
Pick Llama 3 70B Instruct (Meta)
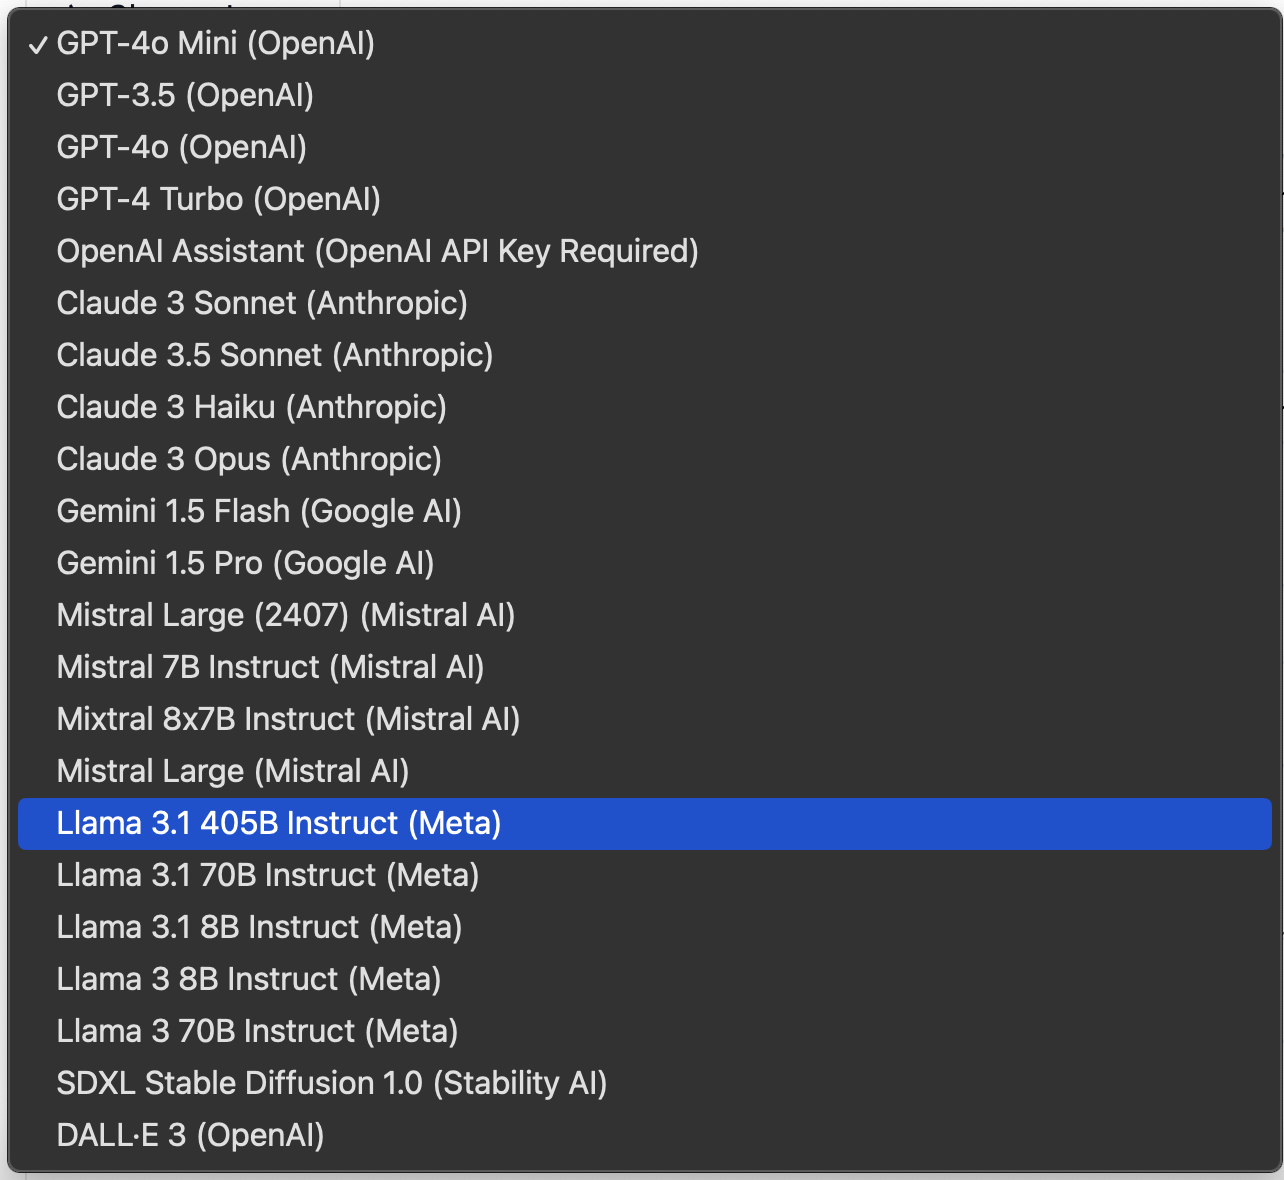(257, 1032)
